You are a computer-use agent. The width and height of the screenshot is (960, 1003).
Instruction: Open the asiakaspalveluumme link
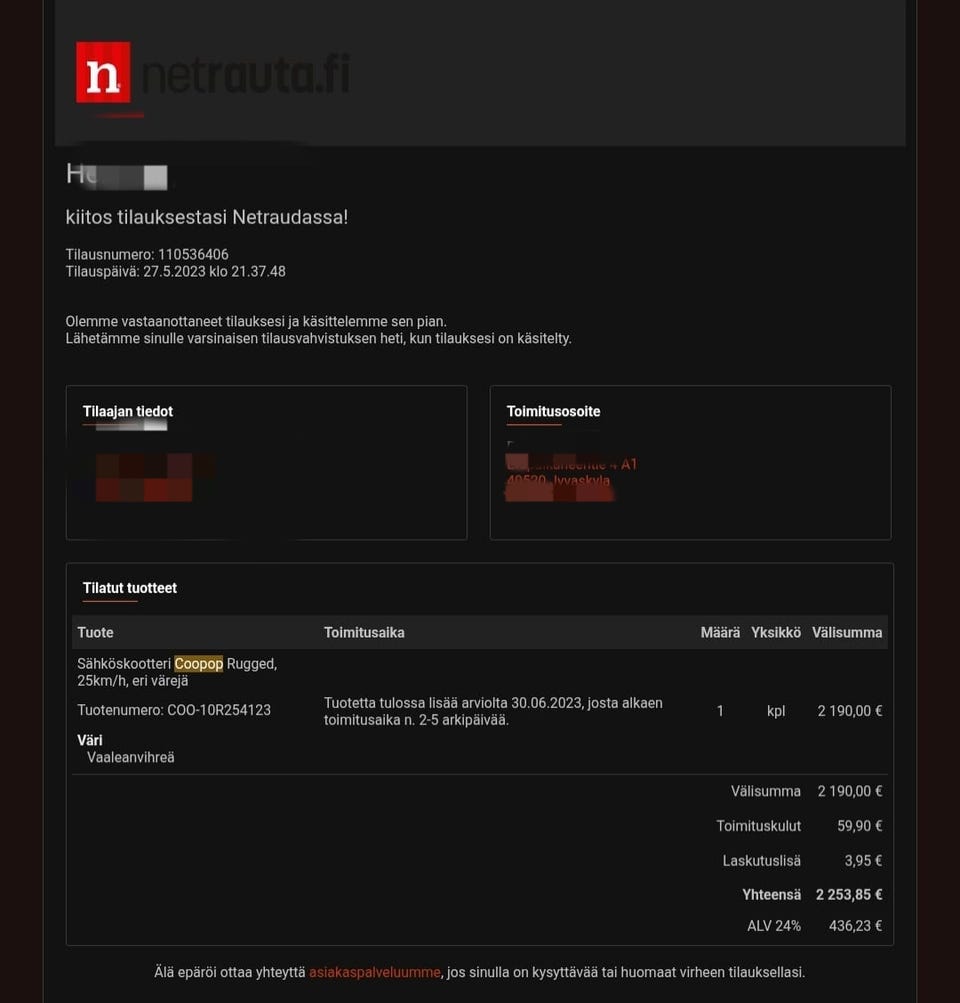pyautogui.click(x=375, y=972)
